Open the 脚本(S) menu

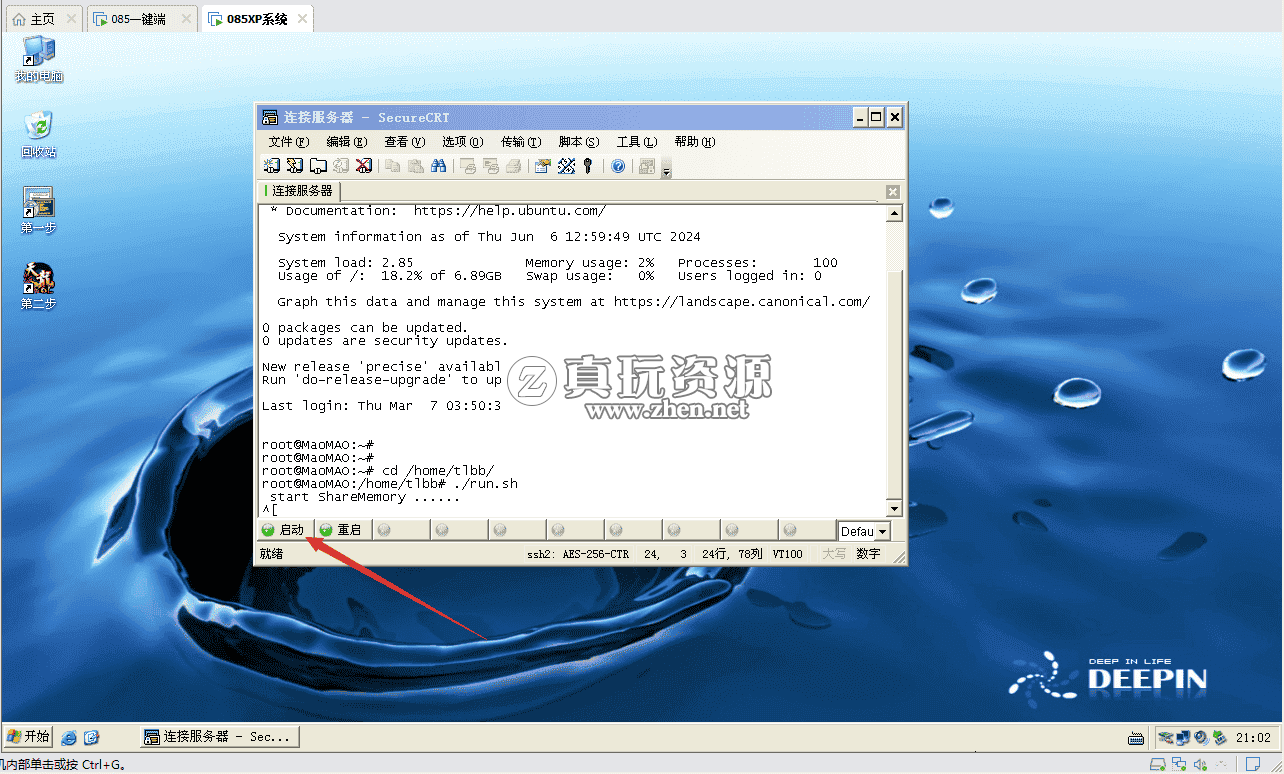(579, 142)
